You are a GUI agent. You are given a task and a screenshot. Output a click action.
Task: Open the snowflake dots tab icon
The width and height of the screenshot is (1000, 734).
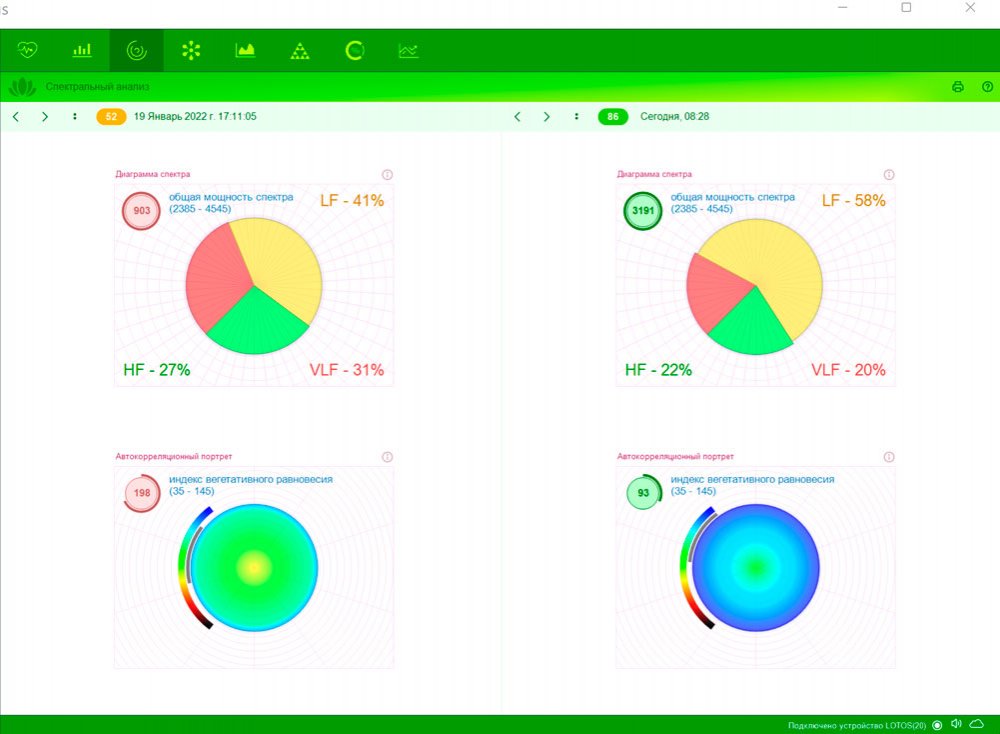coord(191,50)
